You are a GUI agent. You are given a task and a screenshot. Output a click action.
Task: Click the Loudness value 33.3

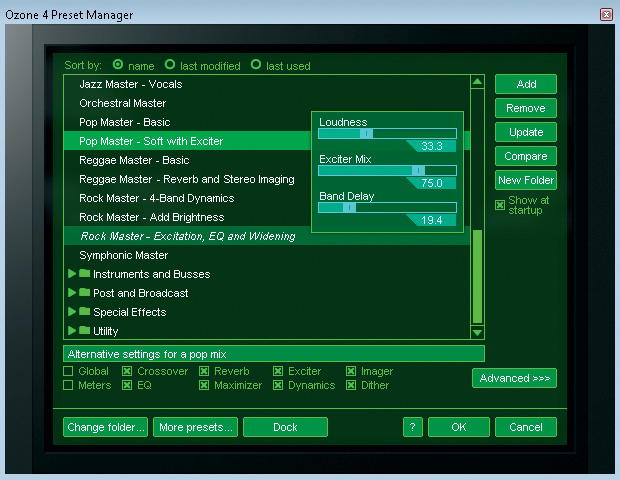click(432, 146)
